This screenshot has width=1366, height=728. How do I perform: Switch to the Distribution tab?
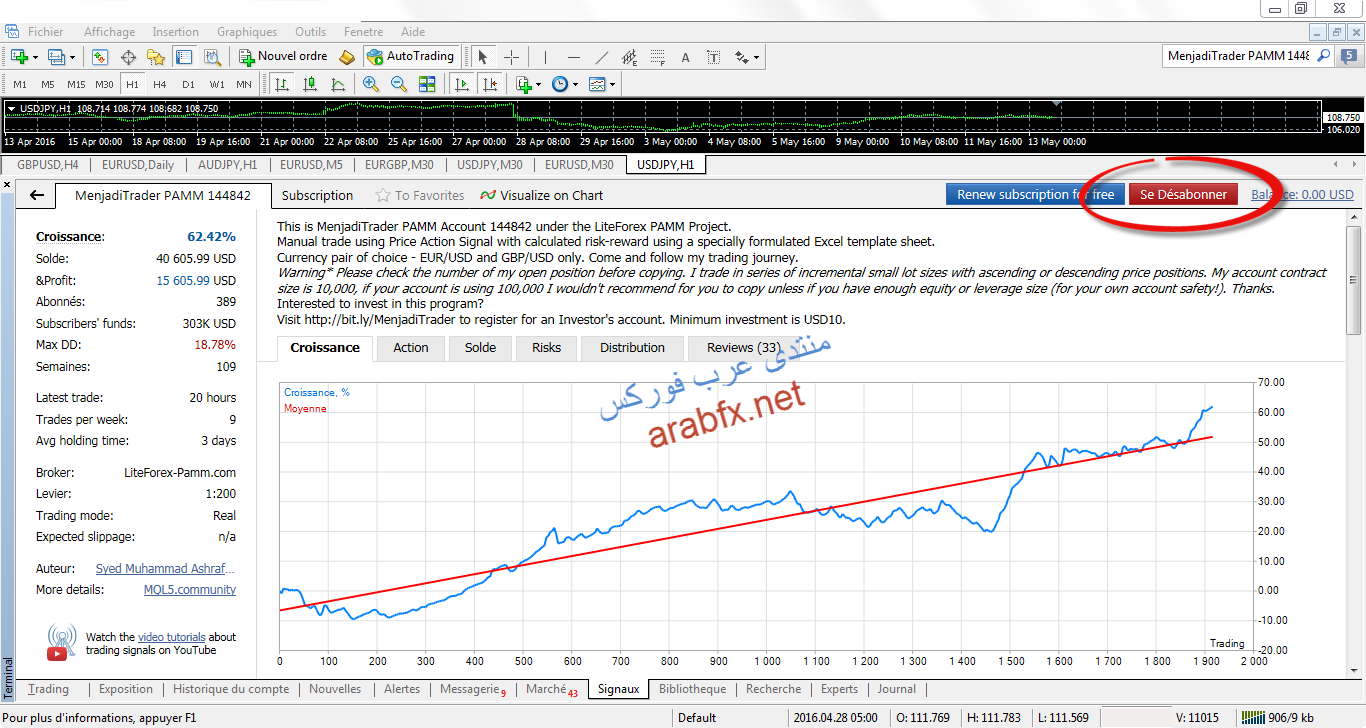click(x=632, y=348)
